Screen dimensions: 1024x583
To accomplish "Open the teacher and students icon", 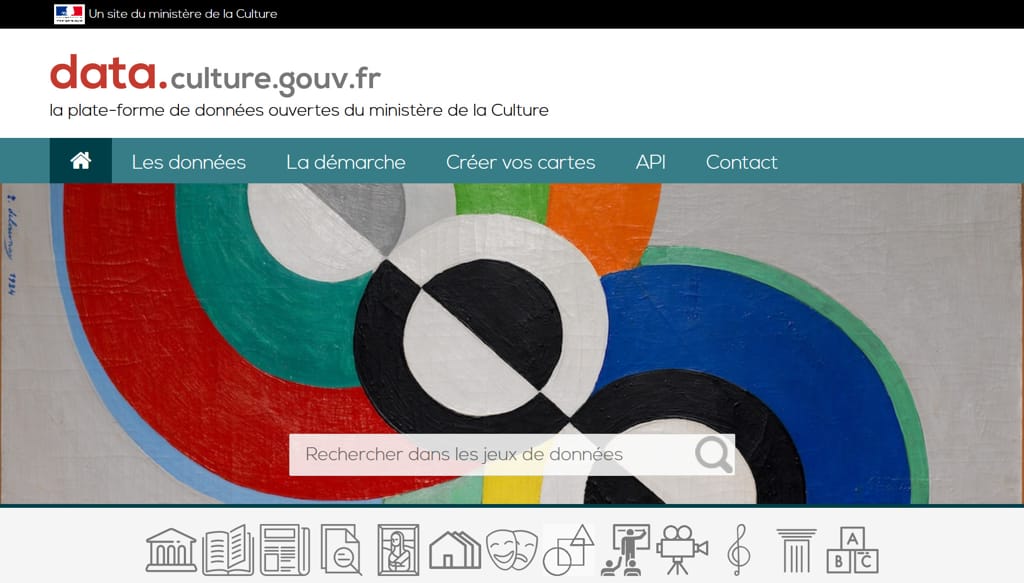I will [x=625, y=550].
